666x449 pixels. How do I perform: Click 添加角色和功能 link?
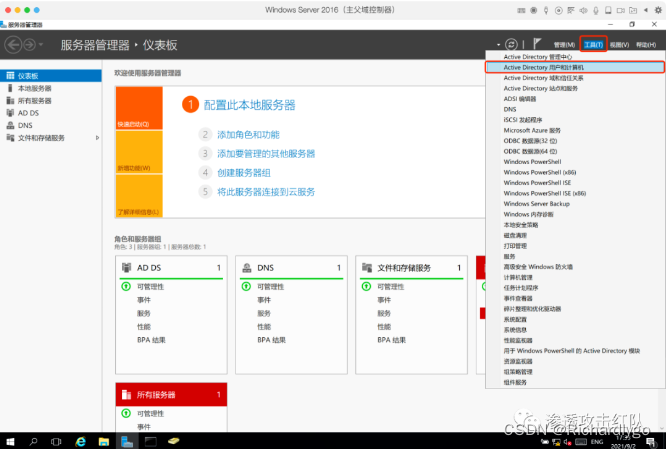(x=248, y=135)
